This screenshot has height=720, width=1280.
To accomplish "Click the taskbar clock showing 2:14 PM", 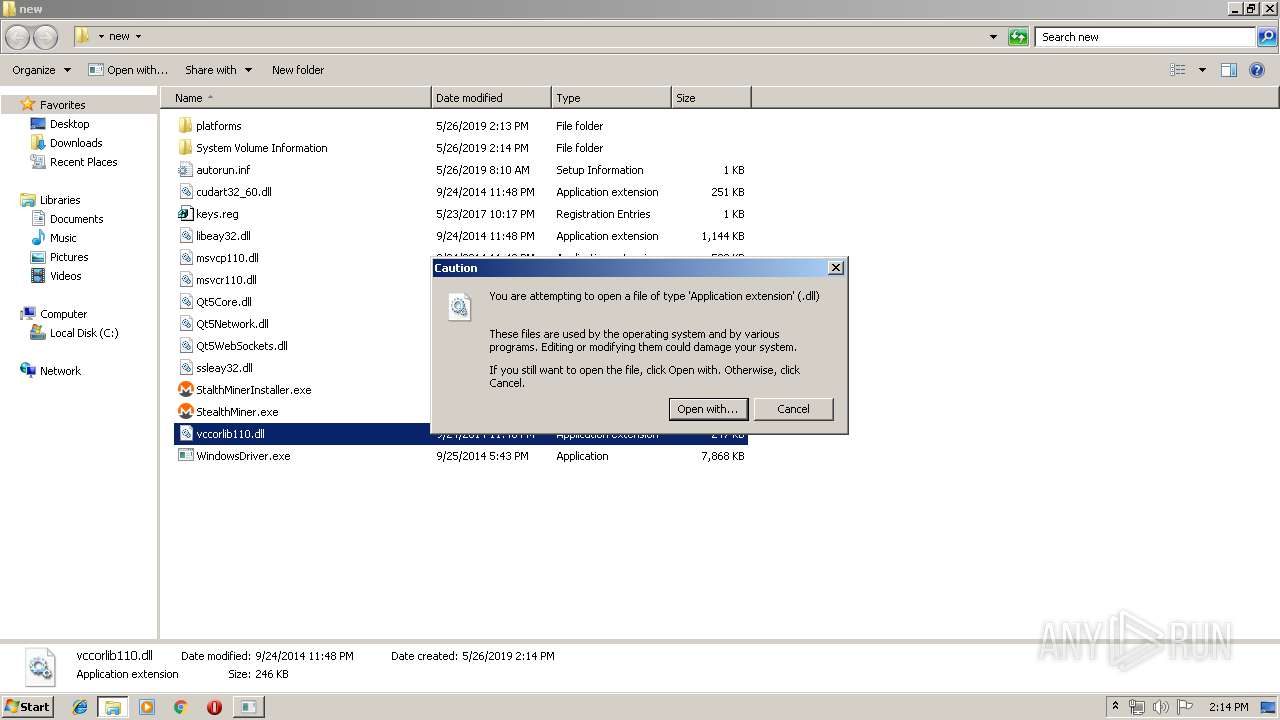I will tap(1229, 707).
